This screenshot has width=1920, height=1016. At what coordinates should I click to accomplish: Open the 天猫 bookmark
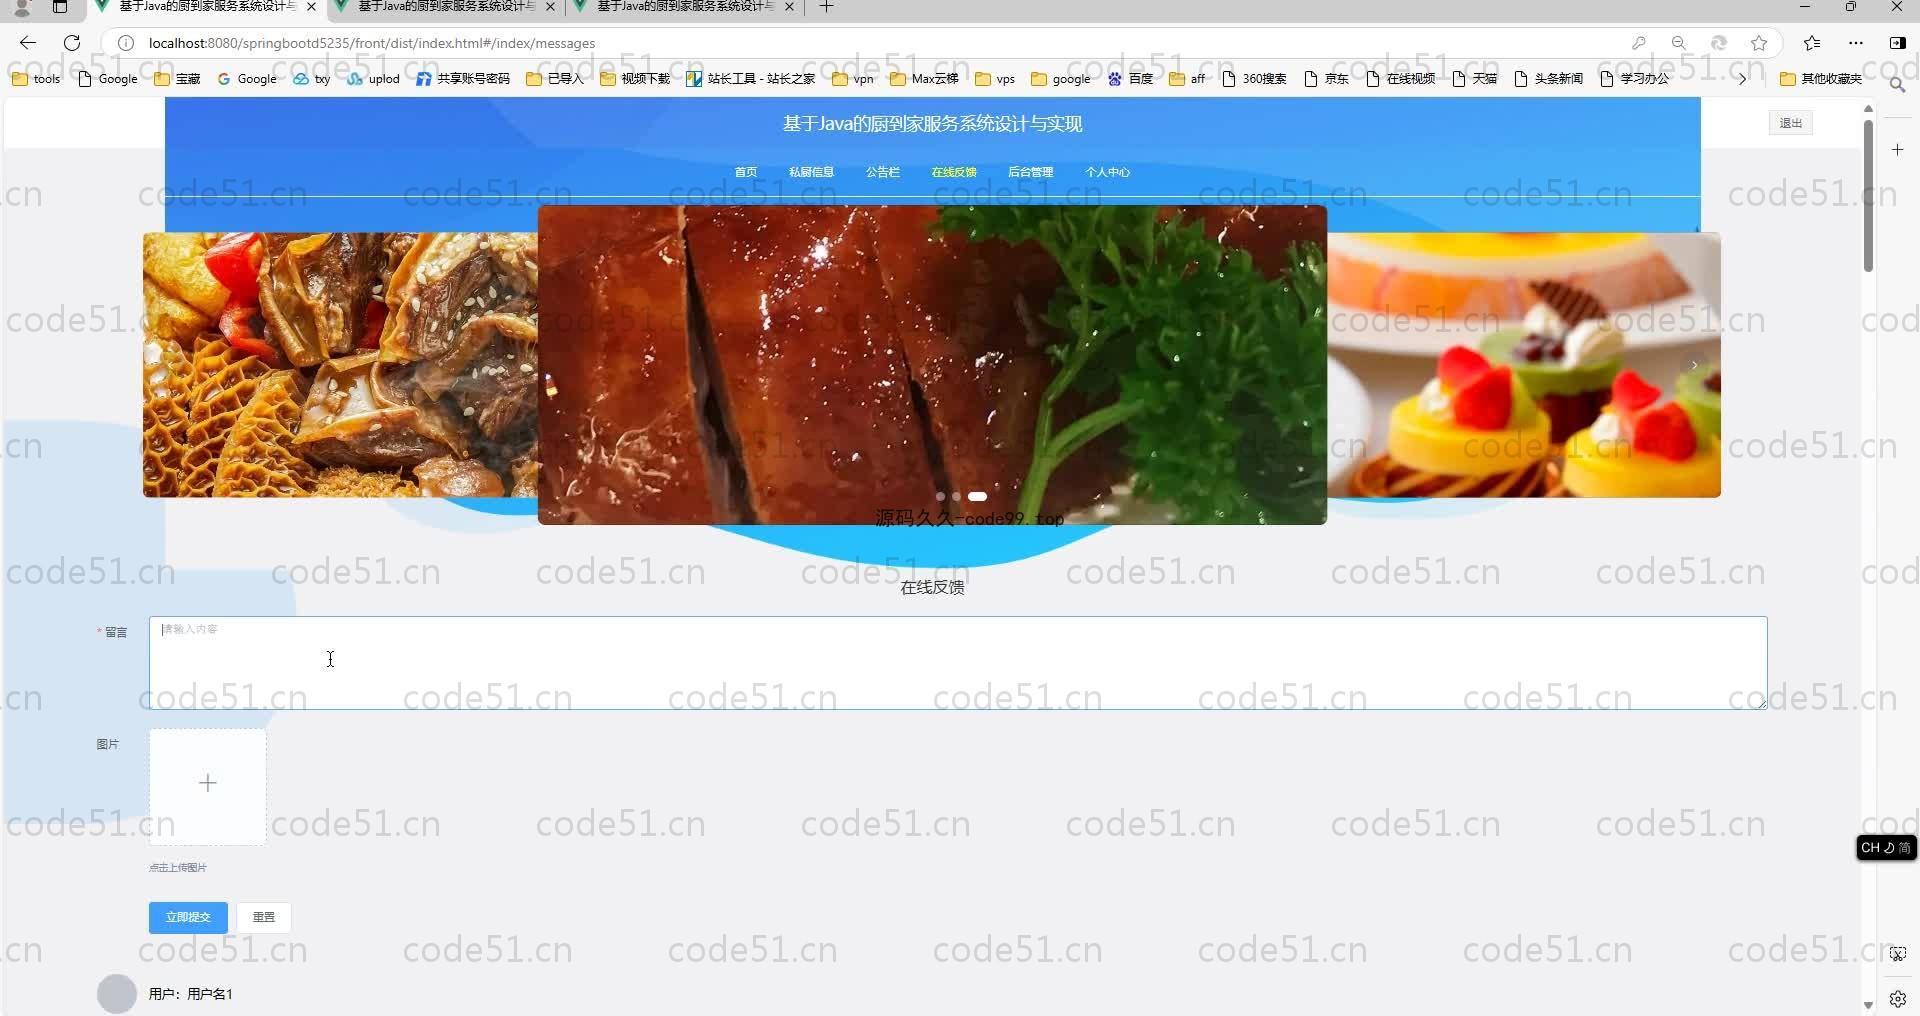1474,79
